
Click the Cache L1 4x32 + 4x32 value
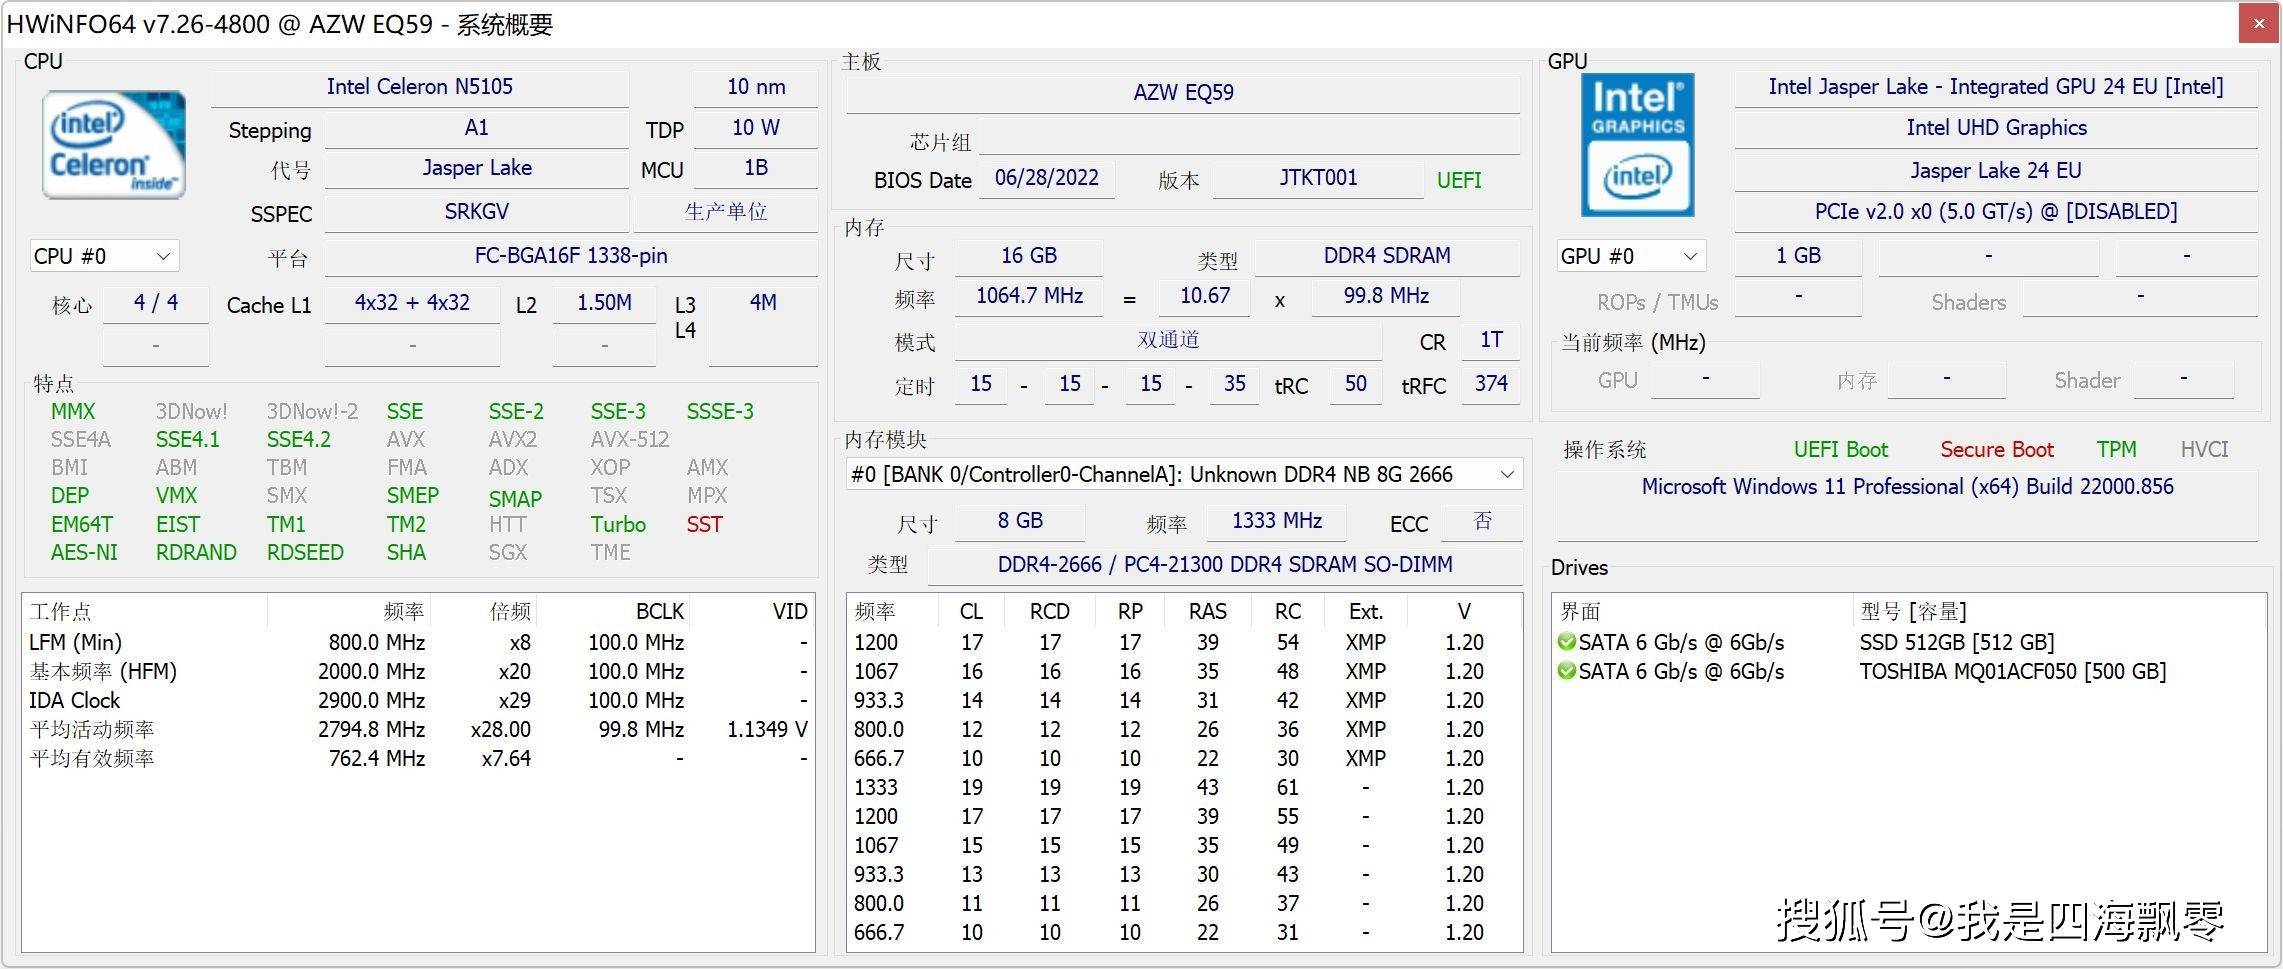click(x=412, y=303)
